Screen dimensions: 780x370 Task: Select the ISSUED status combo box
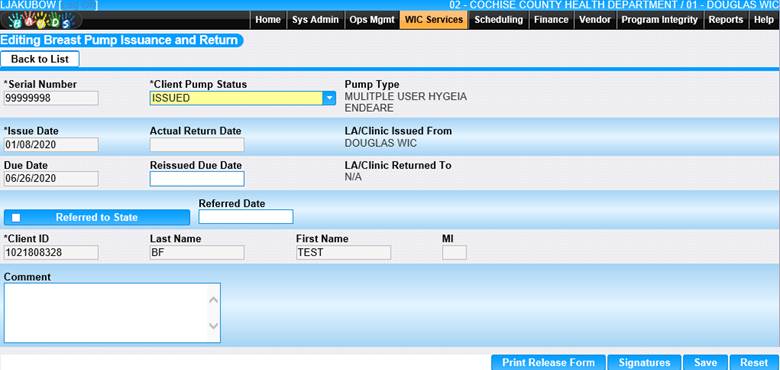[243, 98]
